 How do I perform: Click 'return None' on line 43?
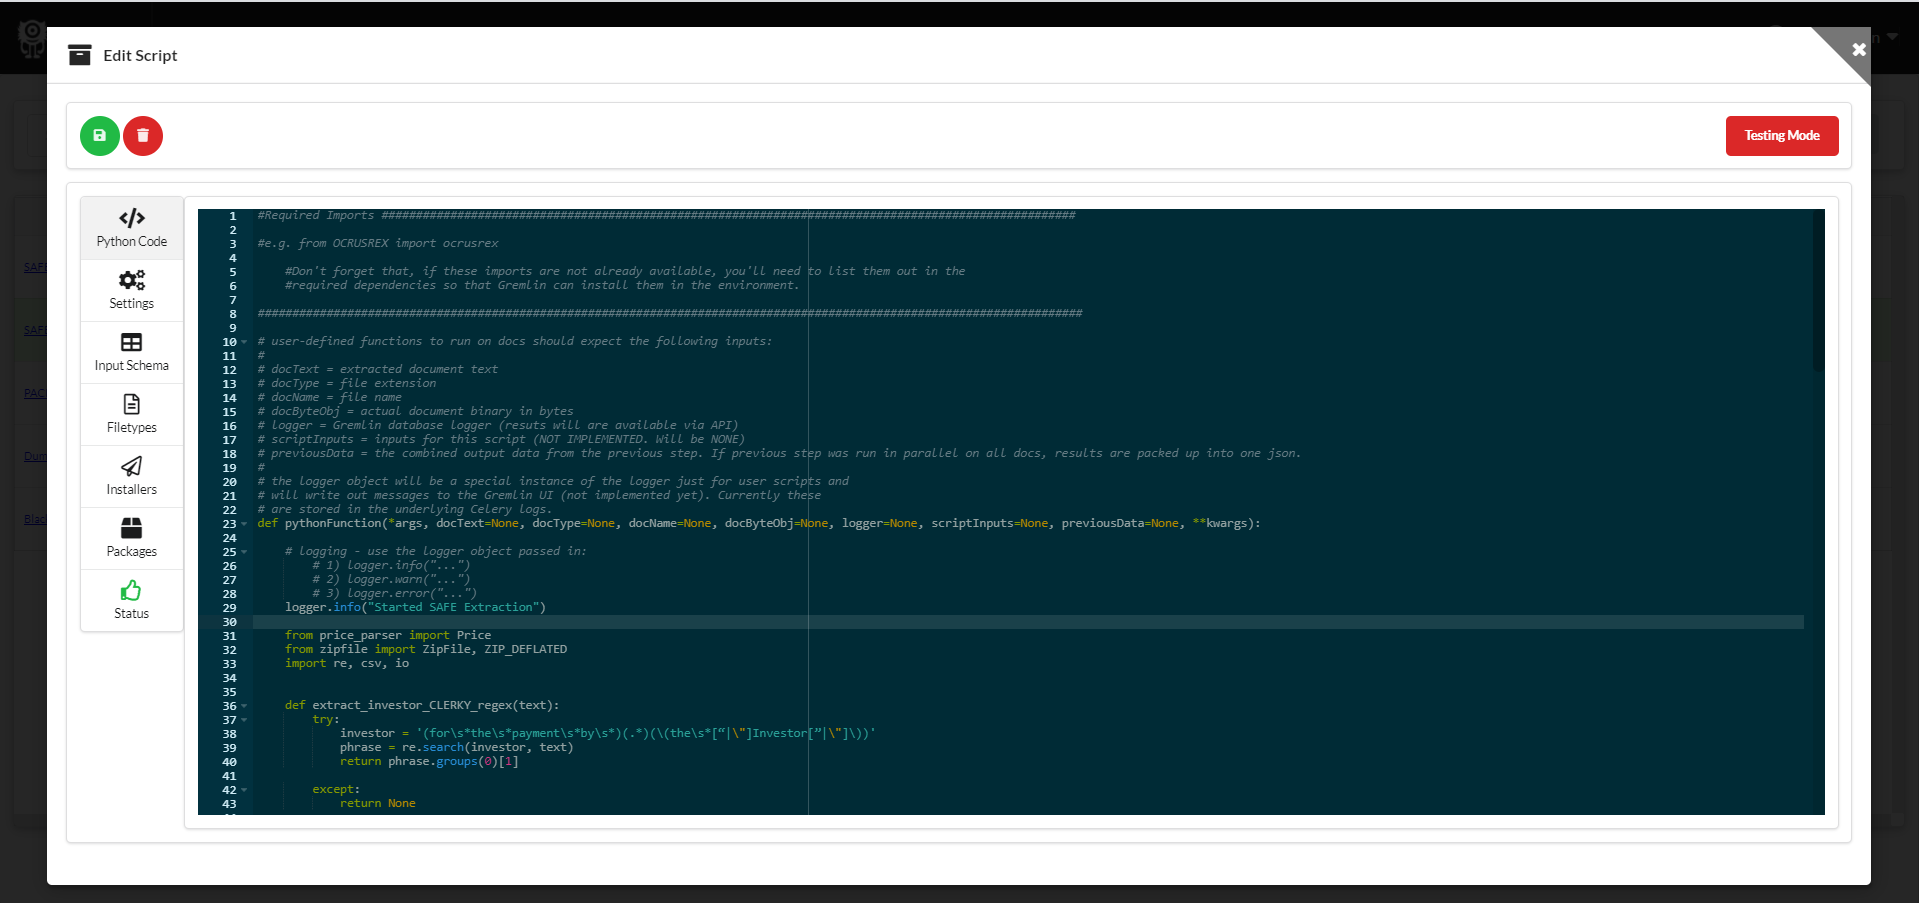[x=378, y=804]
